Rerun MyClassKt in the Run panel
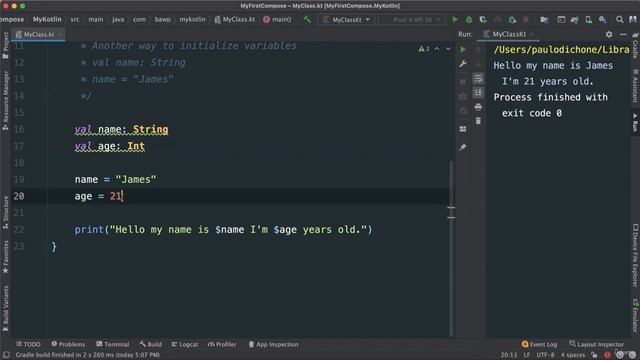This screenshot has height=360, width=640. 463,49
